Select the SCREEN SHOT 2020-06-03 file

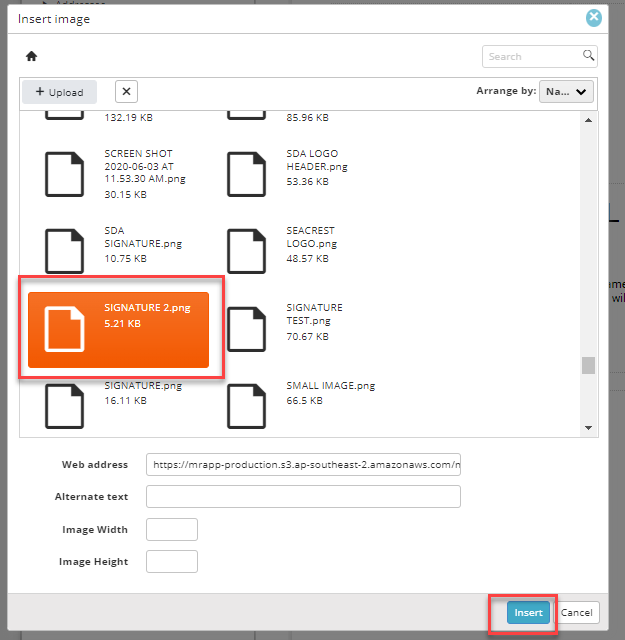tap(116, 174)
